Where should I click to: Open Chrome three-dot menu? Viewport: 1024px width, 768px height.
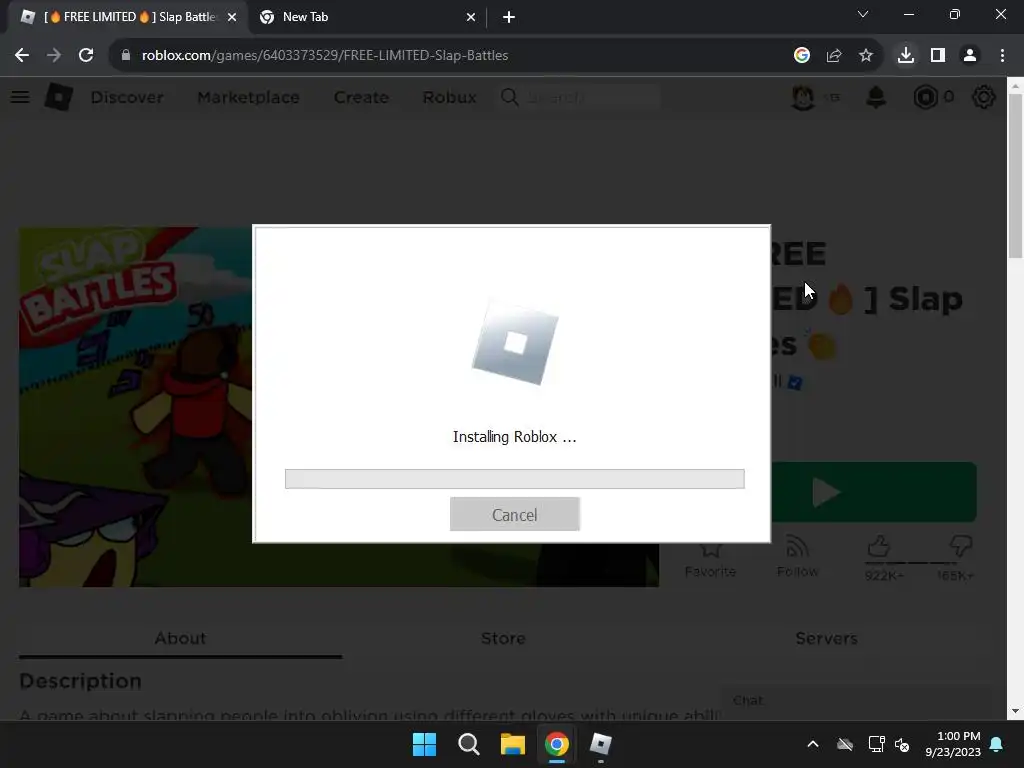[x=1002, y=56]
